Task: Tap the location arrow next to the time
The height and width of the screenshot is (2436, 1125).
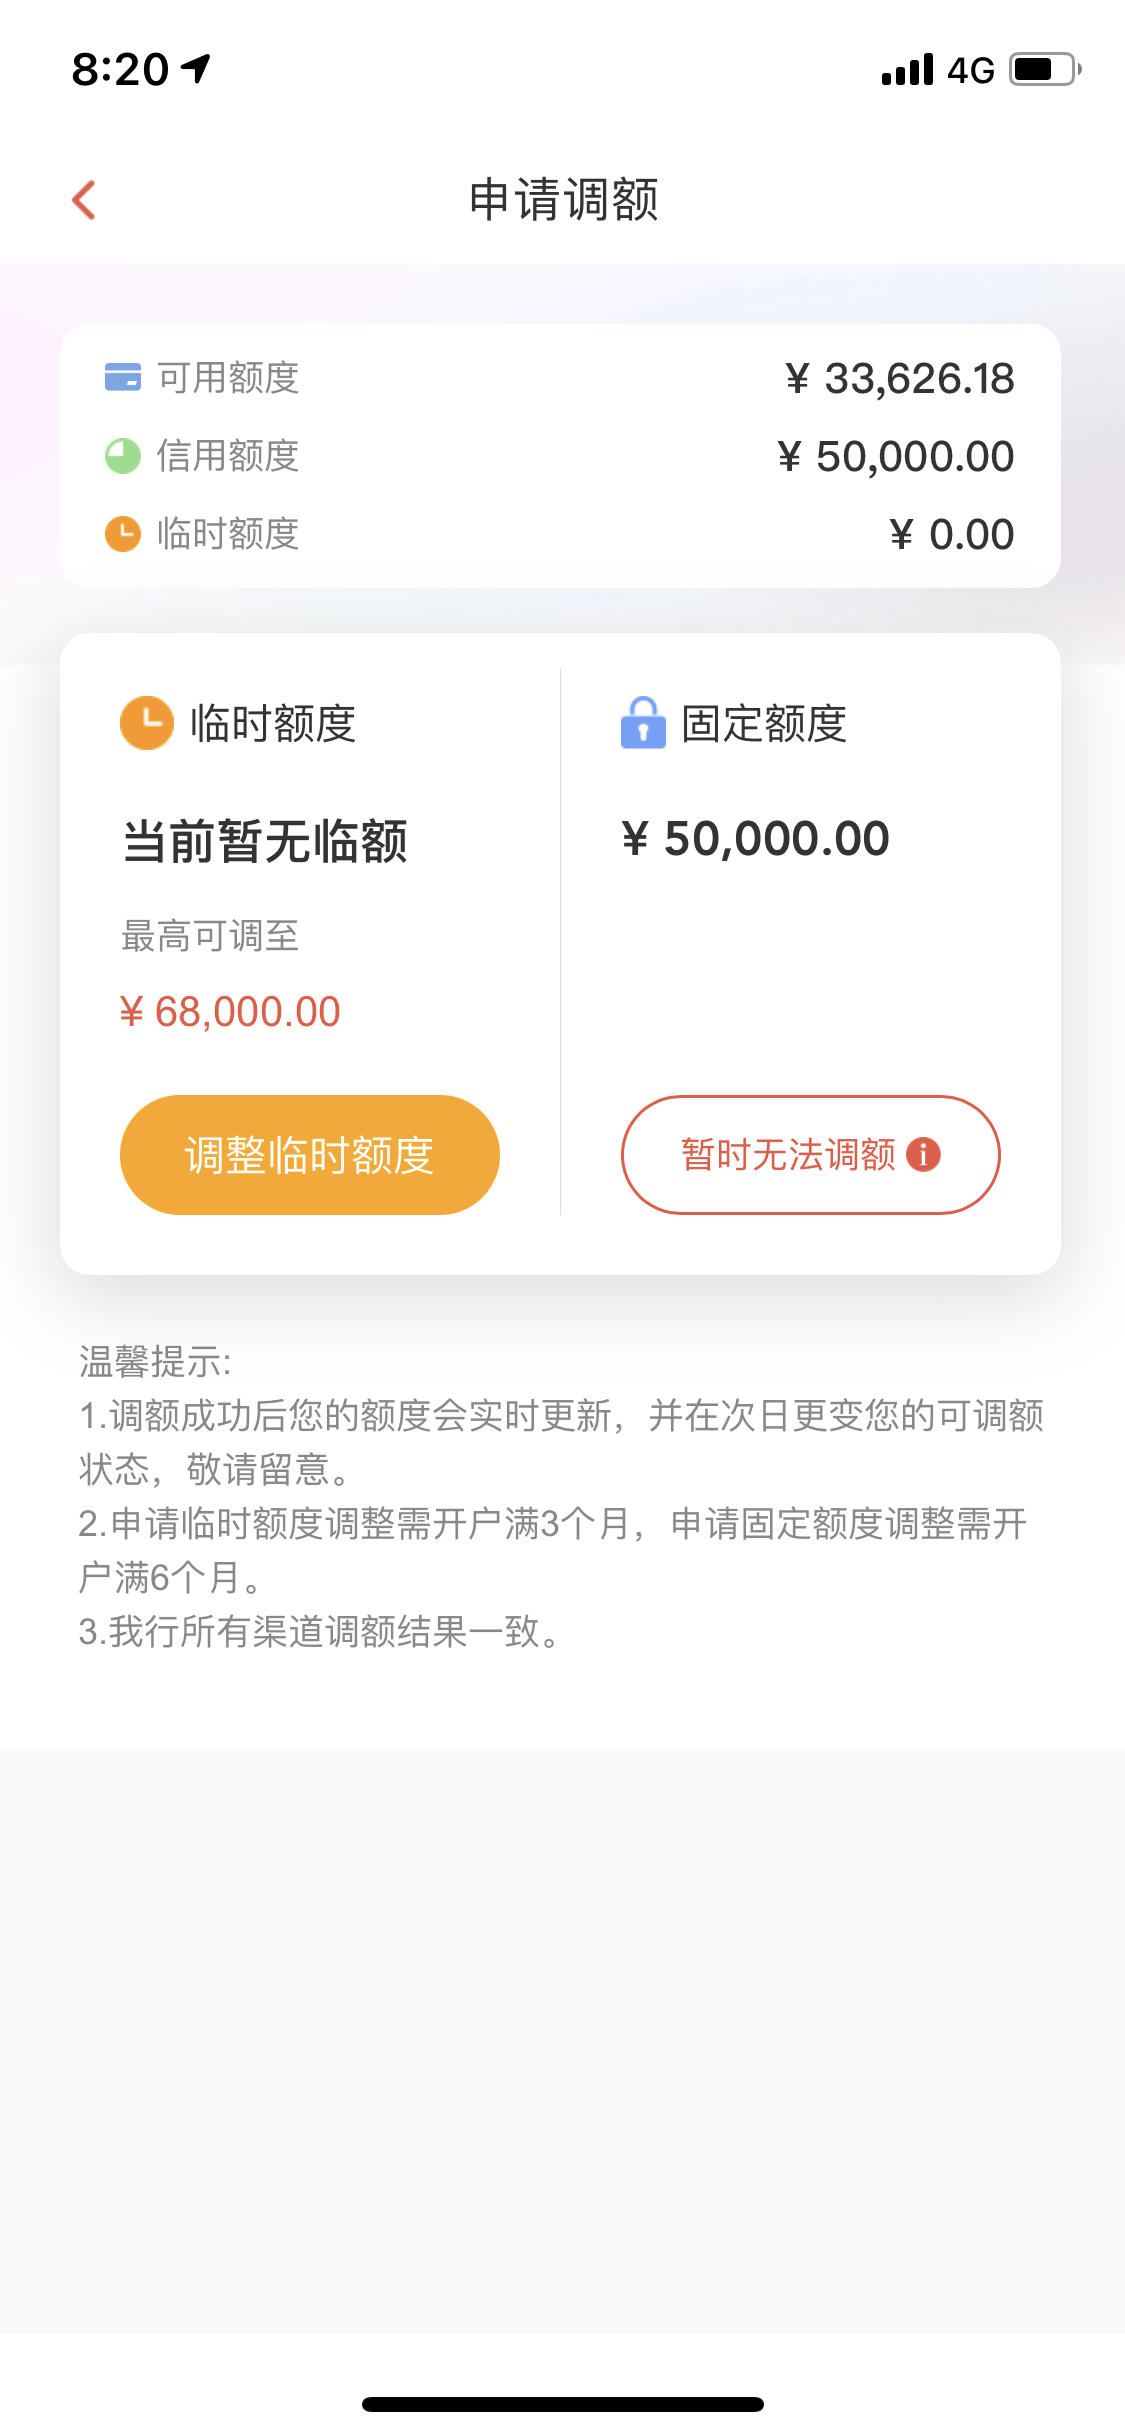Action: point(196,69)
